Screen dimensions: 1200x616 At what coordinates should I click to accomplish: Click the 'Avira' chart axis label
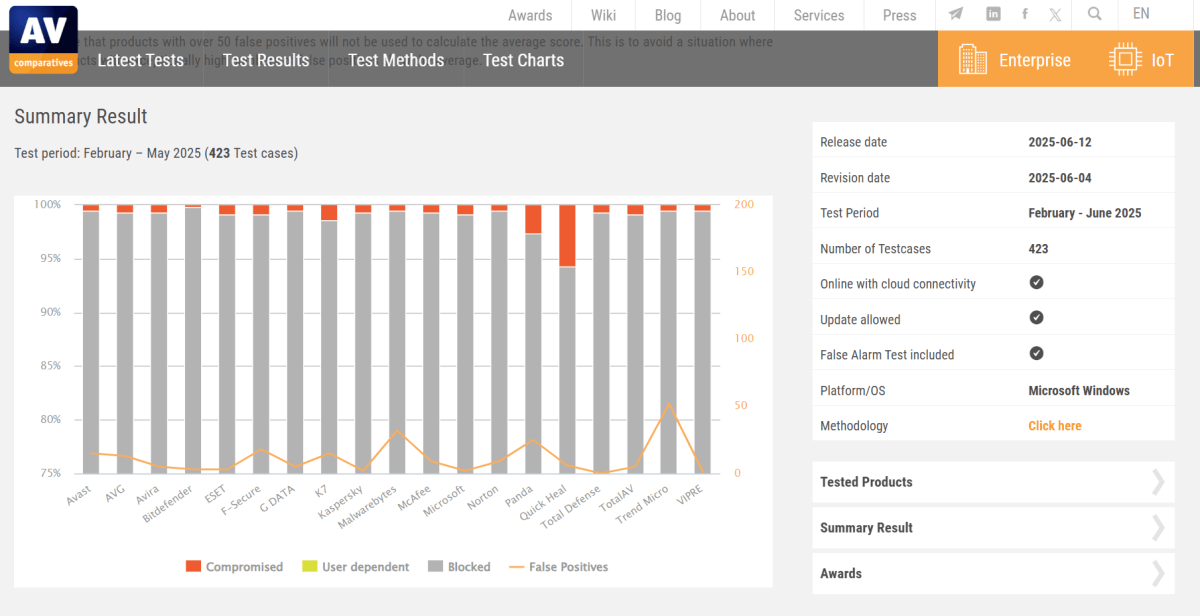click(148, 495)
